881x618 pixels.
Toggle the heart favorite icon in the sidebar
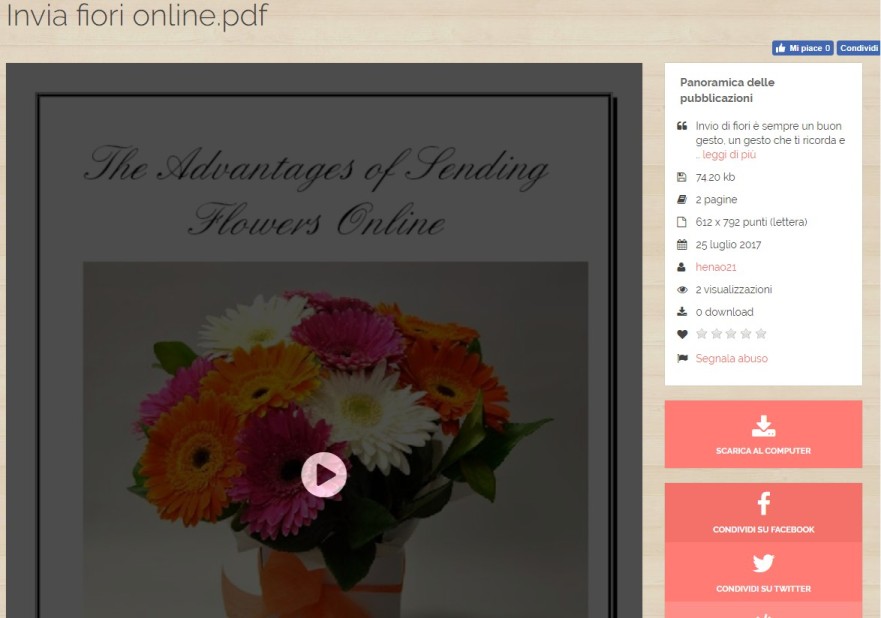point(682,334)
